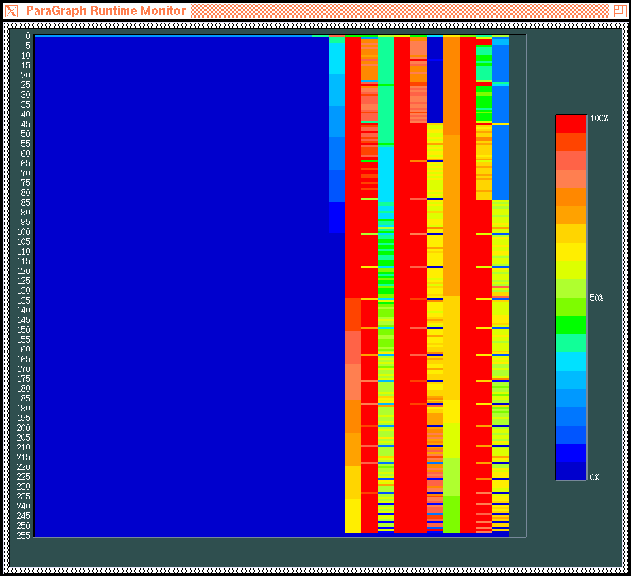Click the stepped light-blue block in heatmap

[337, 130]
